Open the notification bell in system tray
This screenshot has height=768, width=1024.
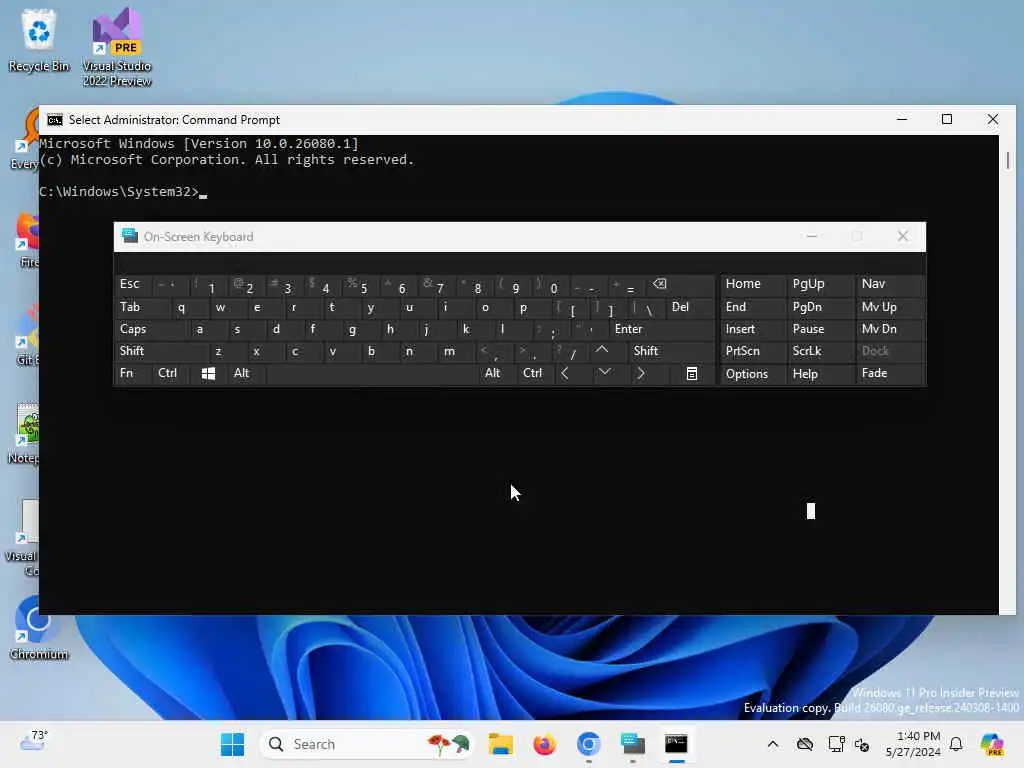pyautogui.click(x=956, y=744)
